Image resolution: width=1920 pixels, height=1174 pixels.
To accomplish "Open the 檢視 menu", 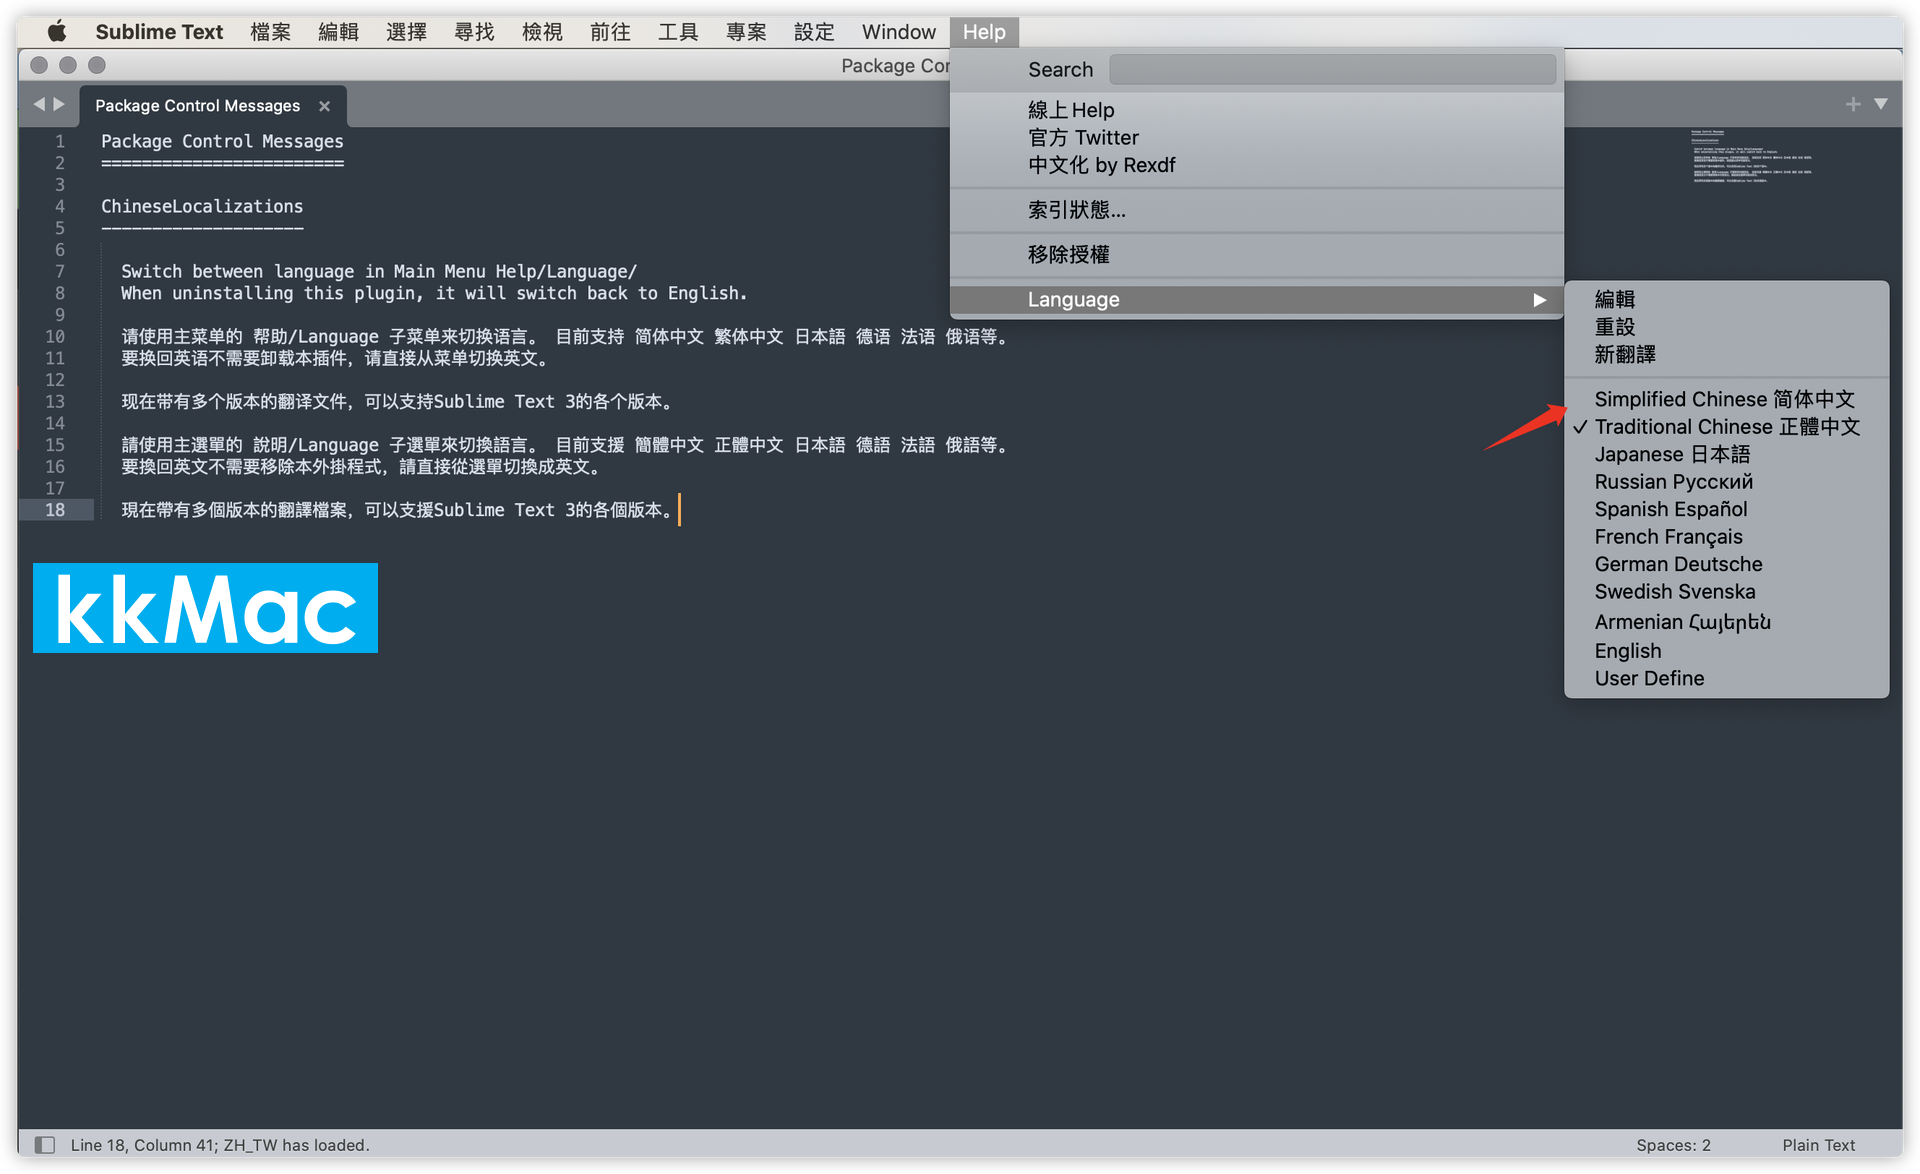I will (x=542, y=31).
